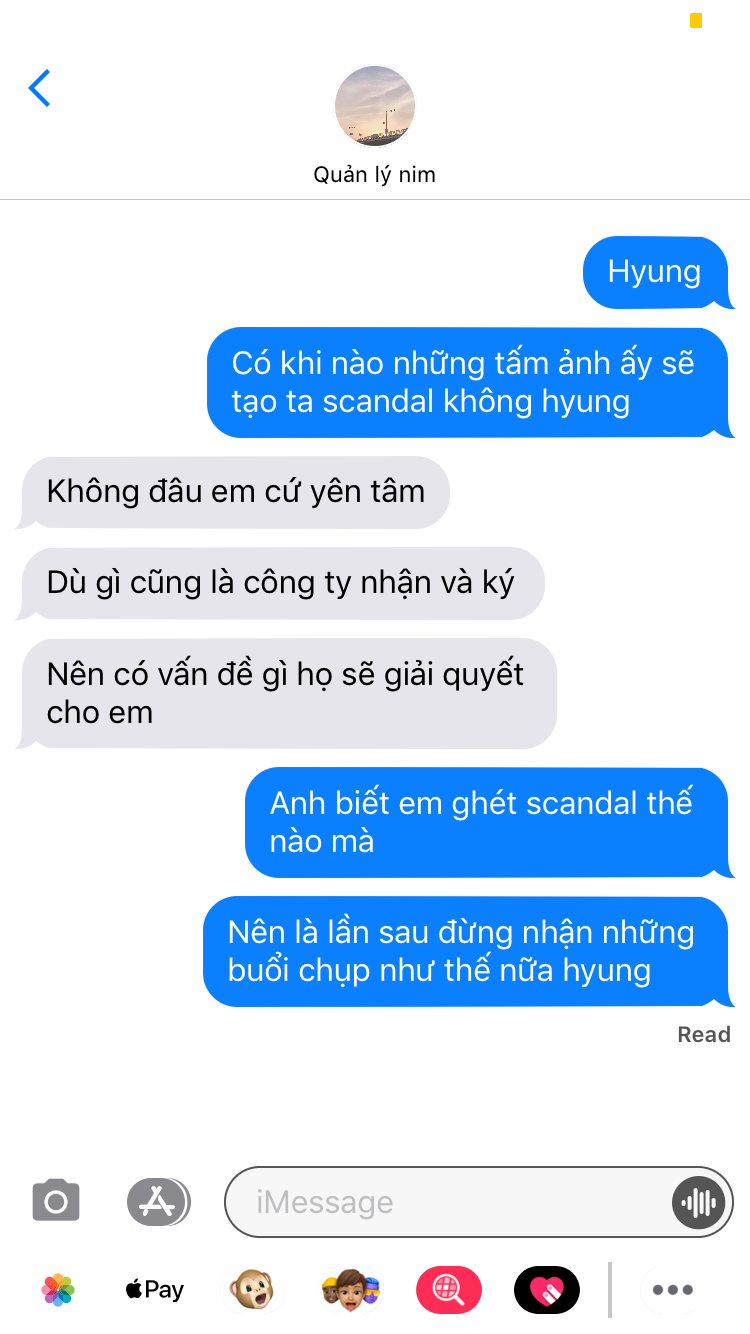Screen dimensions: 750x1334
Task: Expand more apps with three dots
Action: click(x=672, y=1290)
